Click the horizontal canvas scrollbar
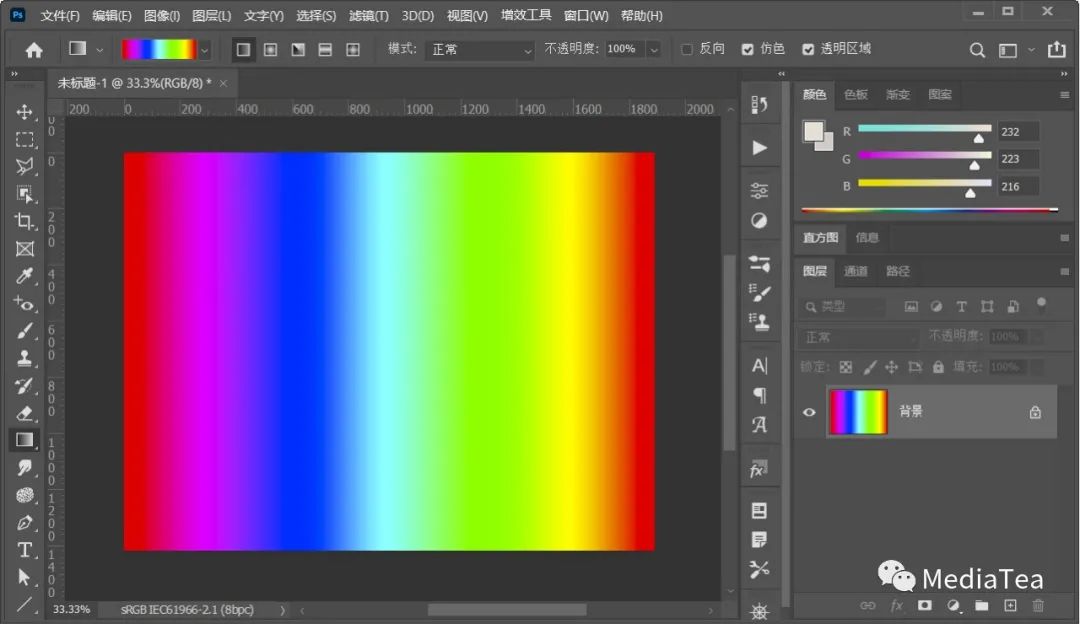This screenshot has width=1080, height=624. (507, 610)
